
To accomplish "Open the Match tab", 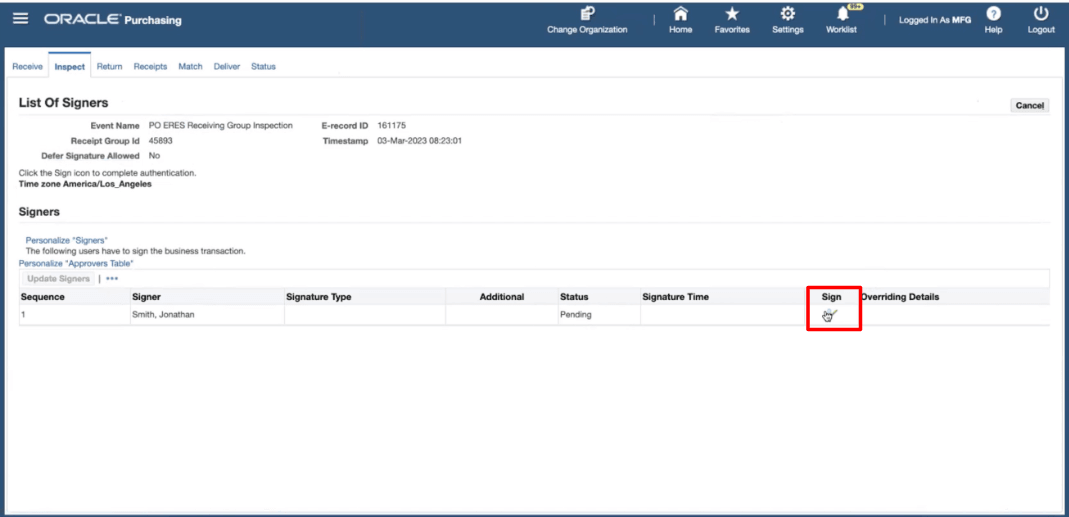I will [190, 67].
